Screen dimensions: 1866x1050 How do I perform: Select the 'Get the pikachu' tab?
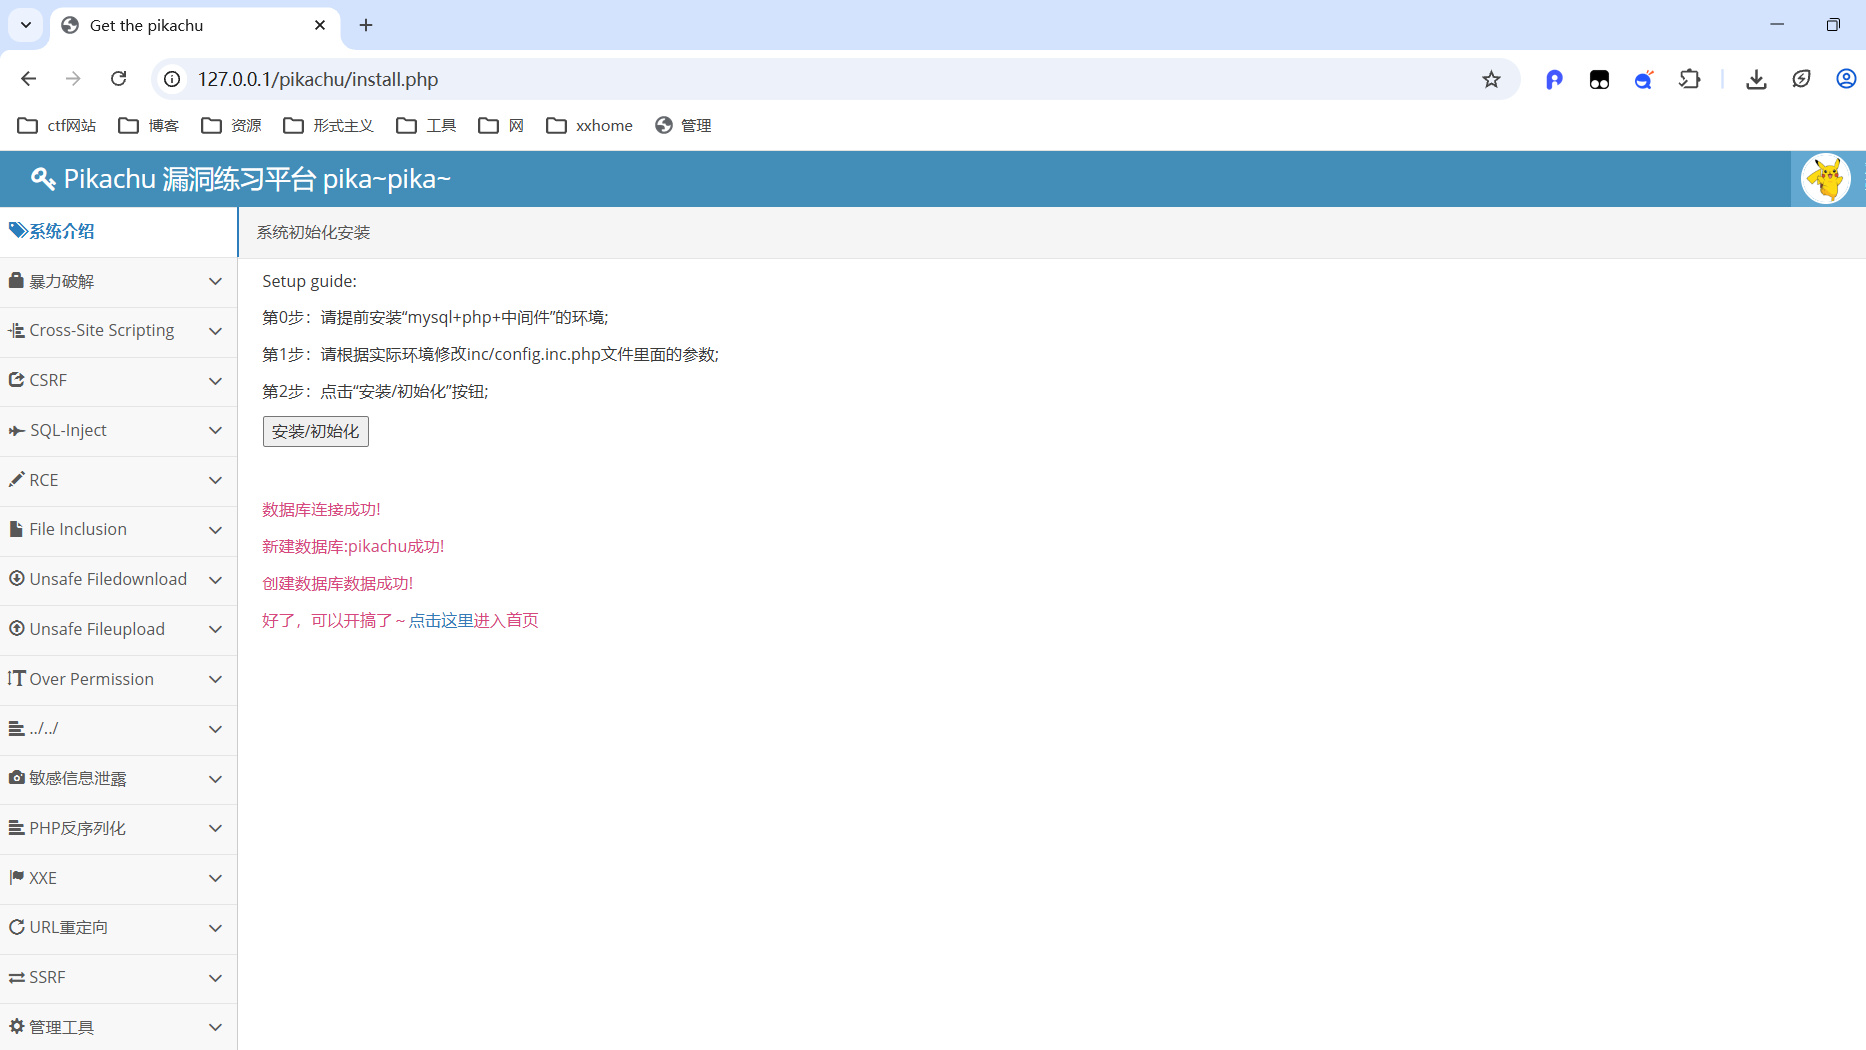pyautogui.click(x=194, y=26)
